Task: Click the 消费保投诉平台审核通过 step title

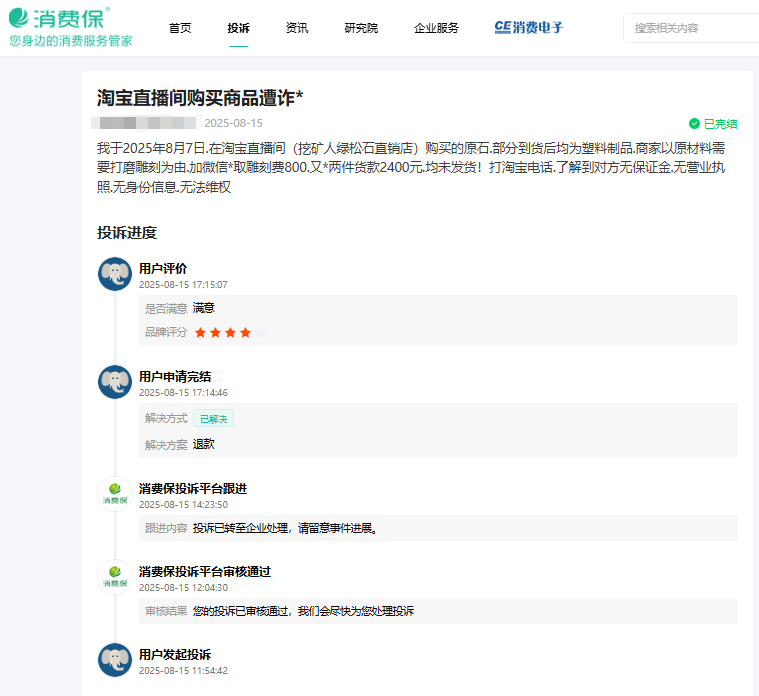Action: (205, 572)
